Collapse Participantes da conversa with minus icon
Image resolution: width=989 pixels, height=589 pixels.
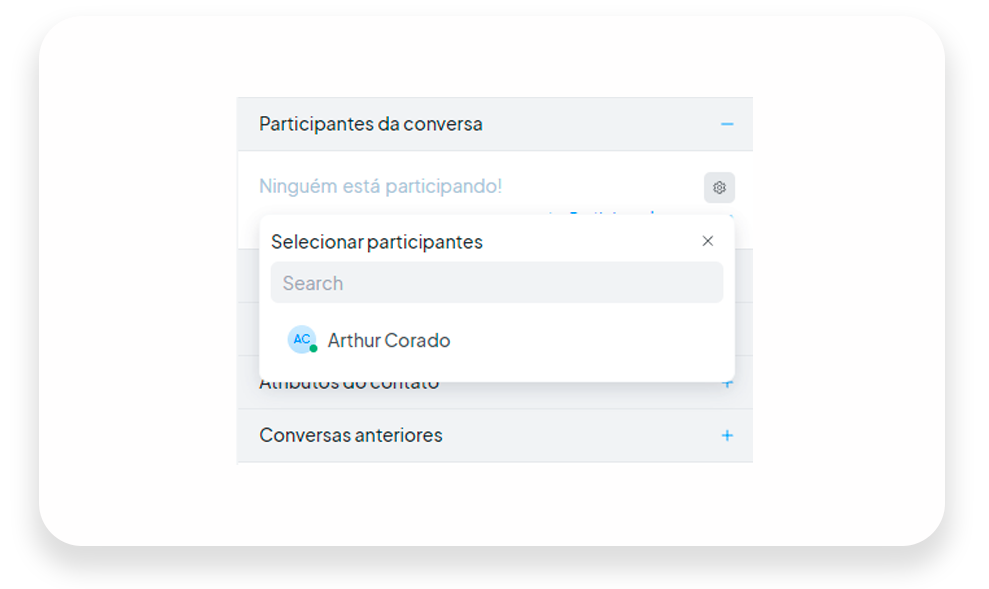click(x=727, y=124)
